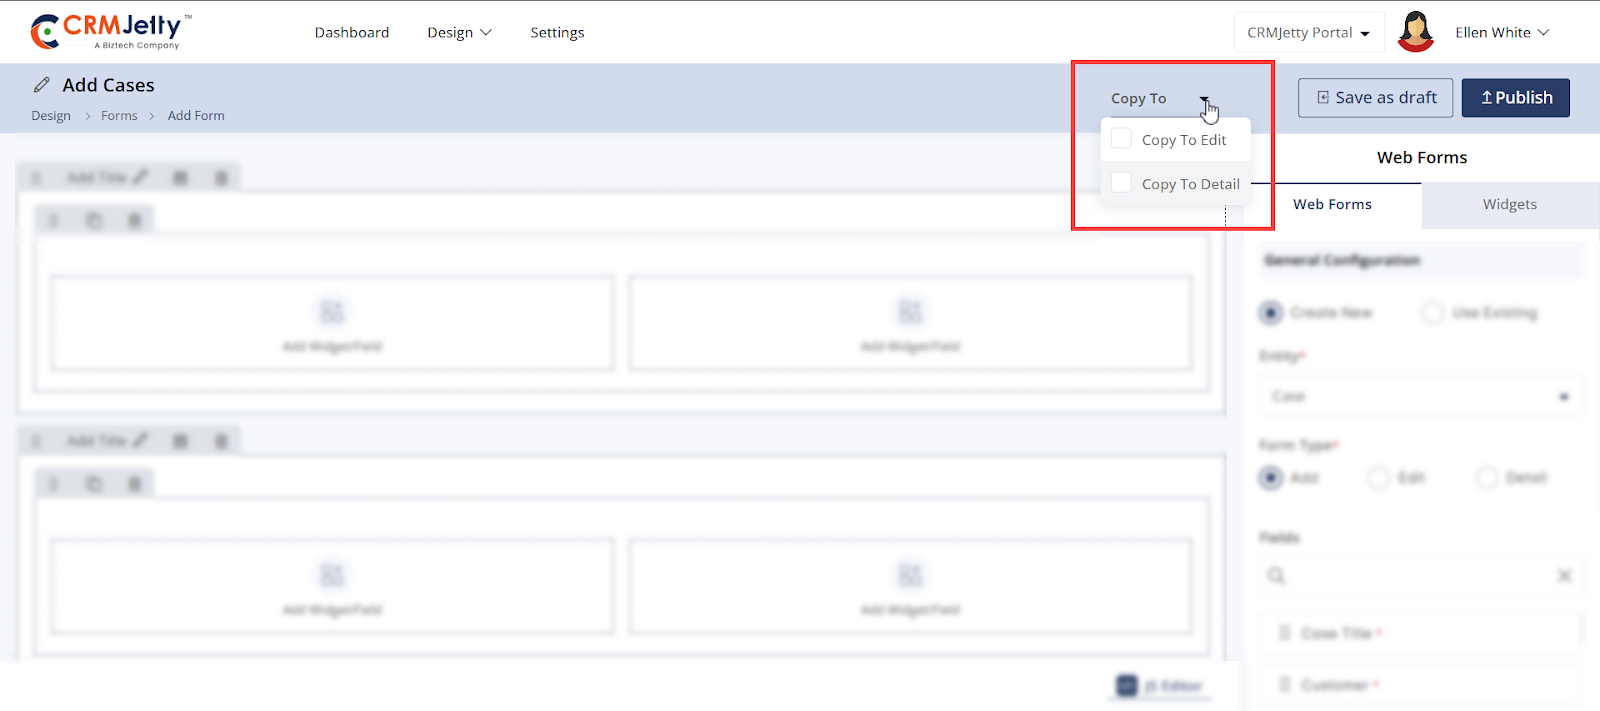
Task: Click the Add Widget/Field icon in the top-left cell
Action: 332,312
